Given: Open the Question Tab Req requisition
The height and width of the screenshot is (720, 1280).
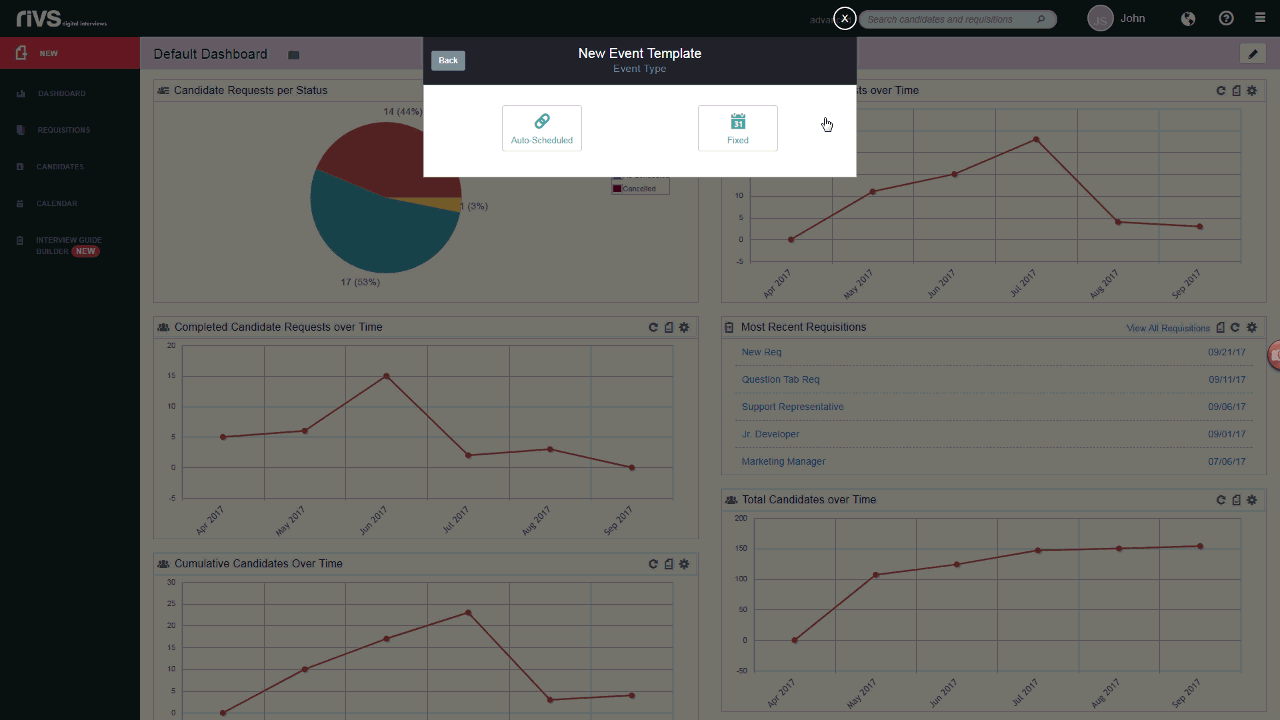Looking at the screenshot, I should tap(780, 380).
